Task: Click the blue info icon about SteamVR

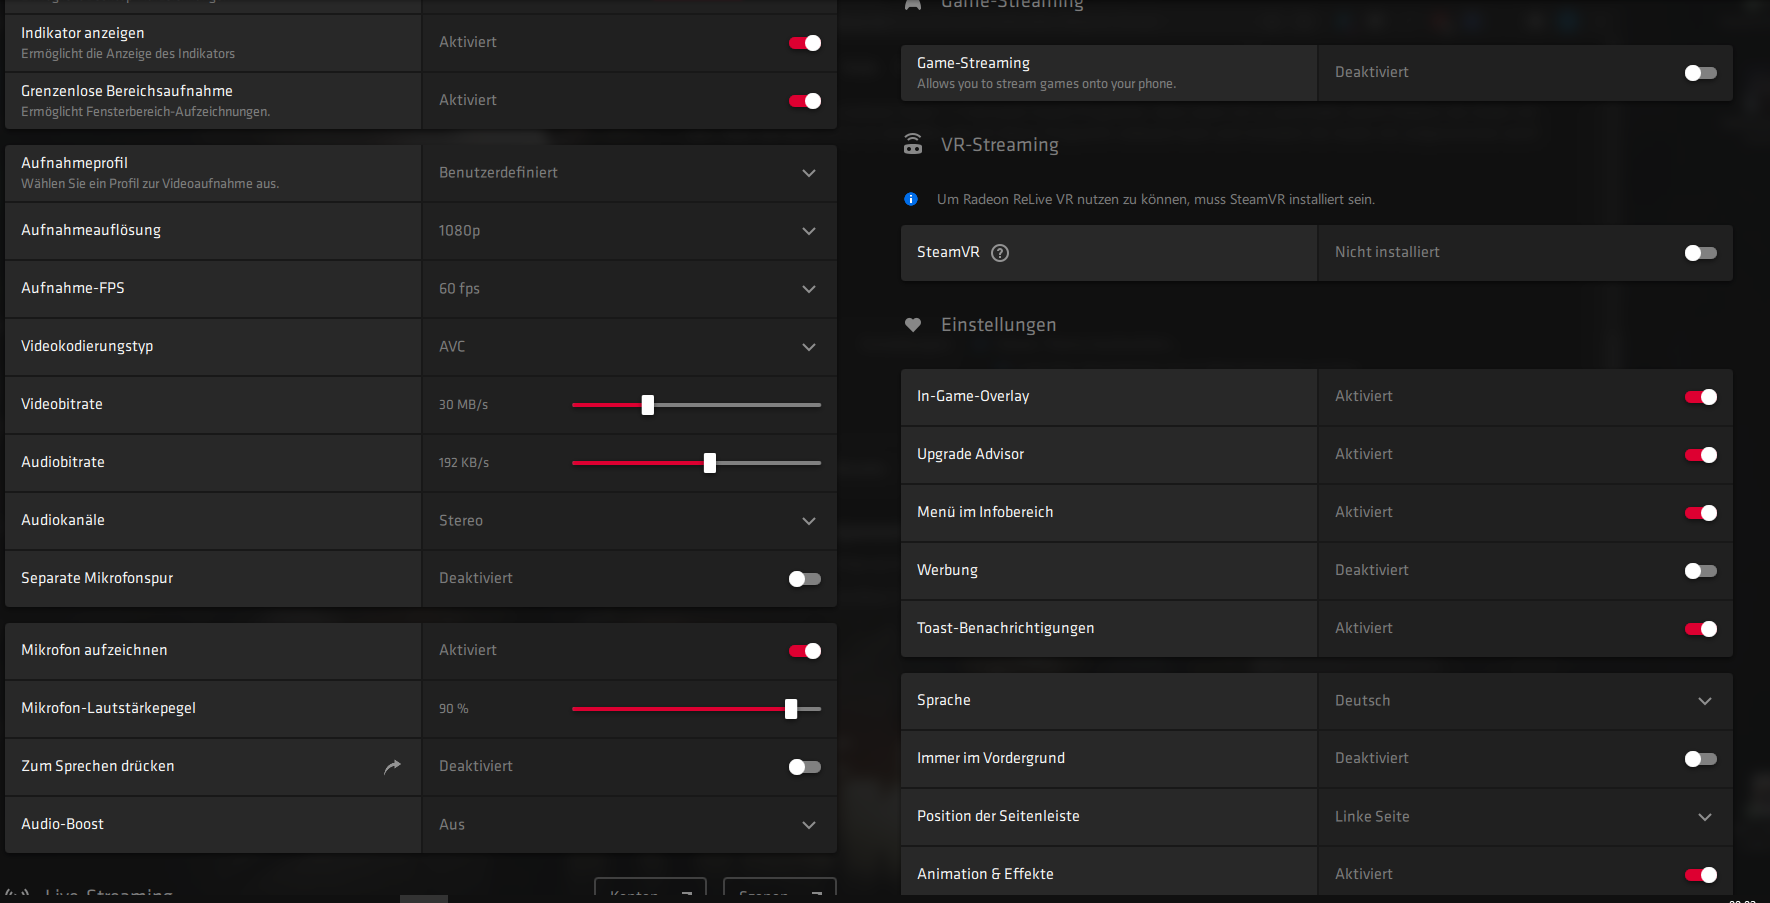Action: point(911,199)
